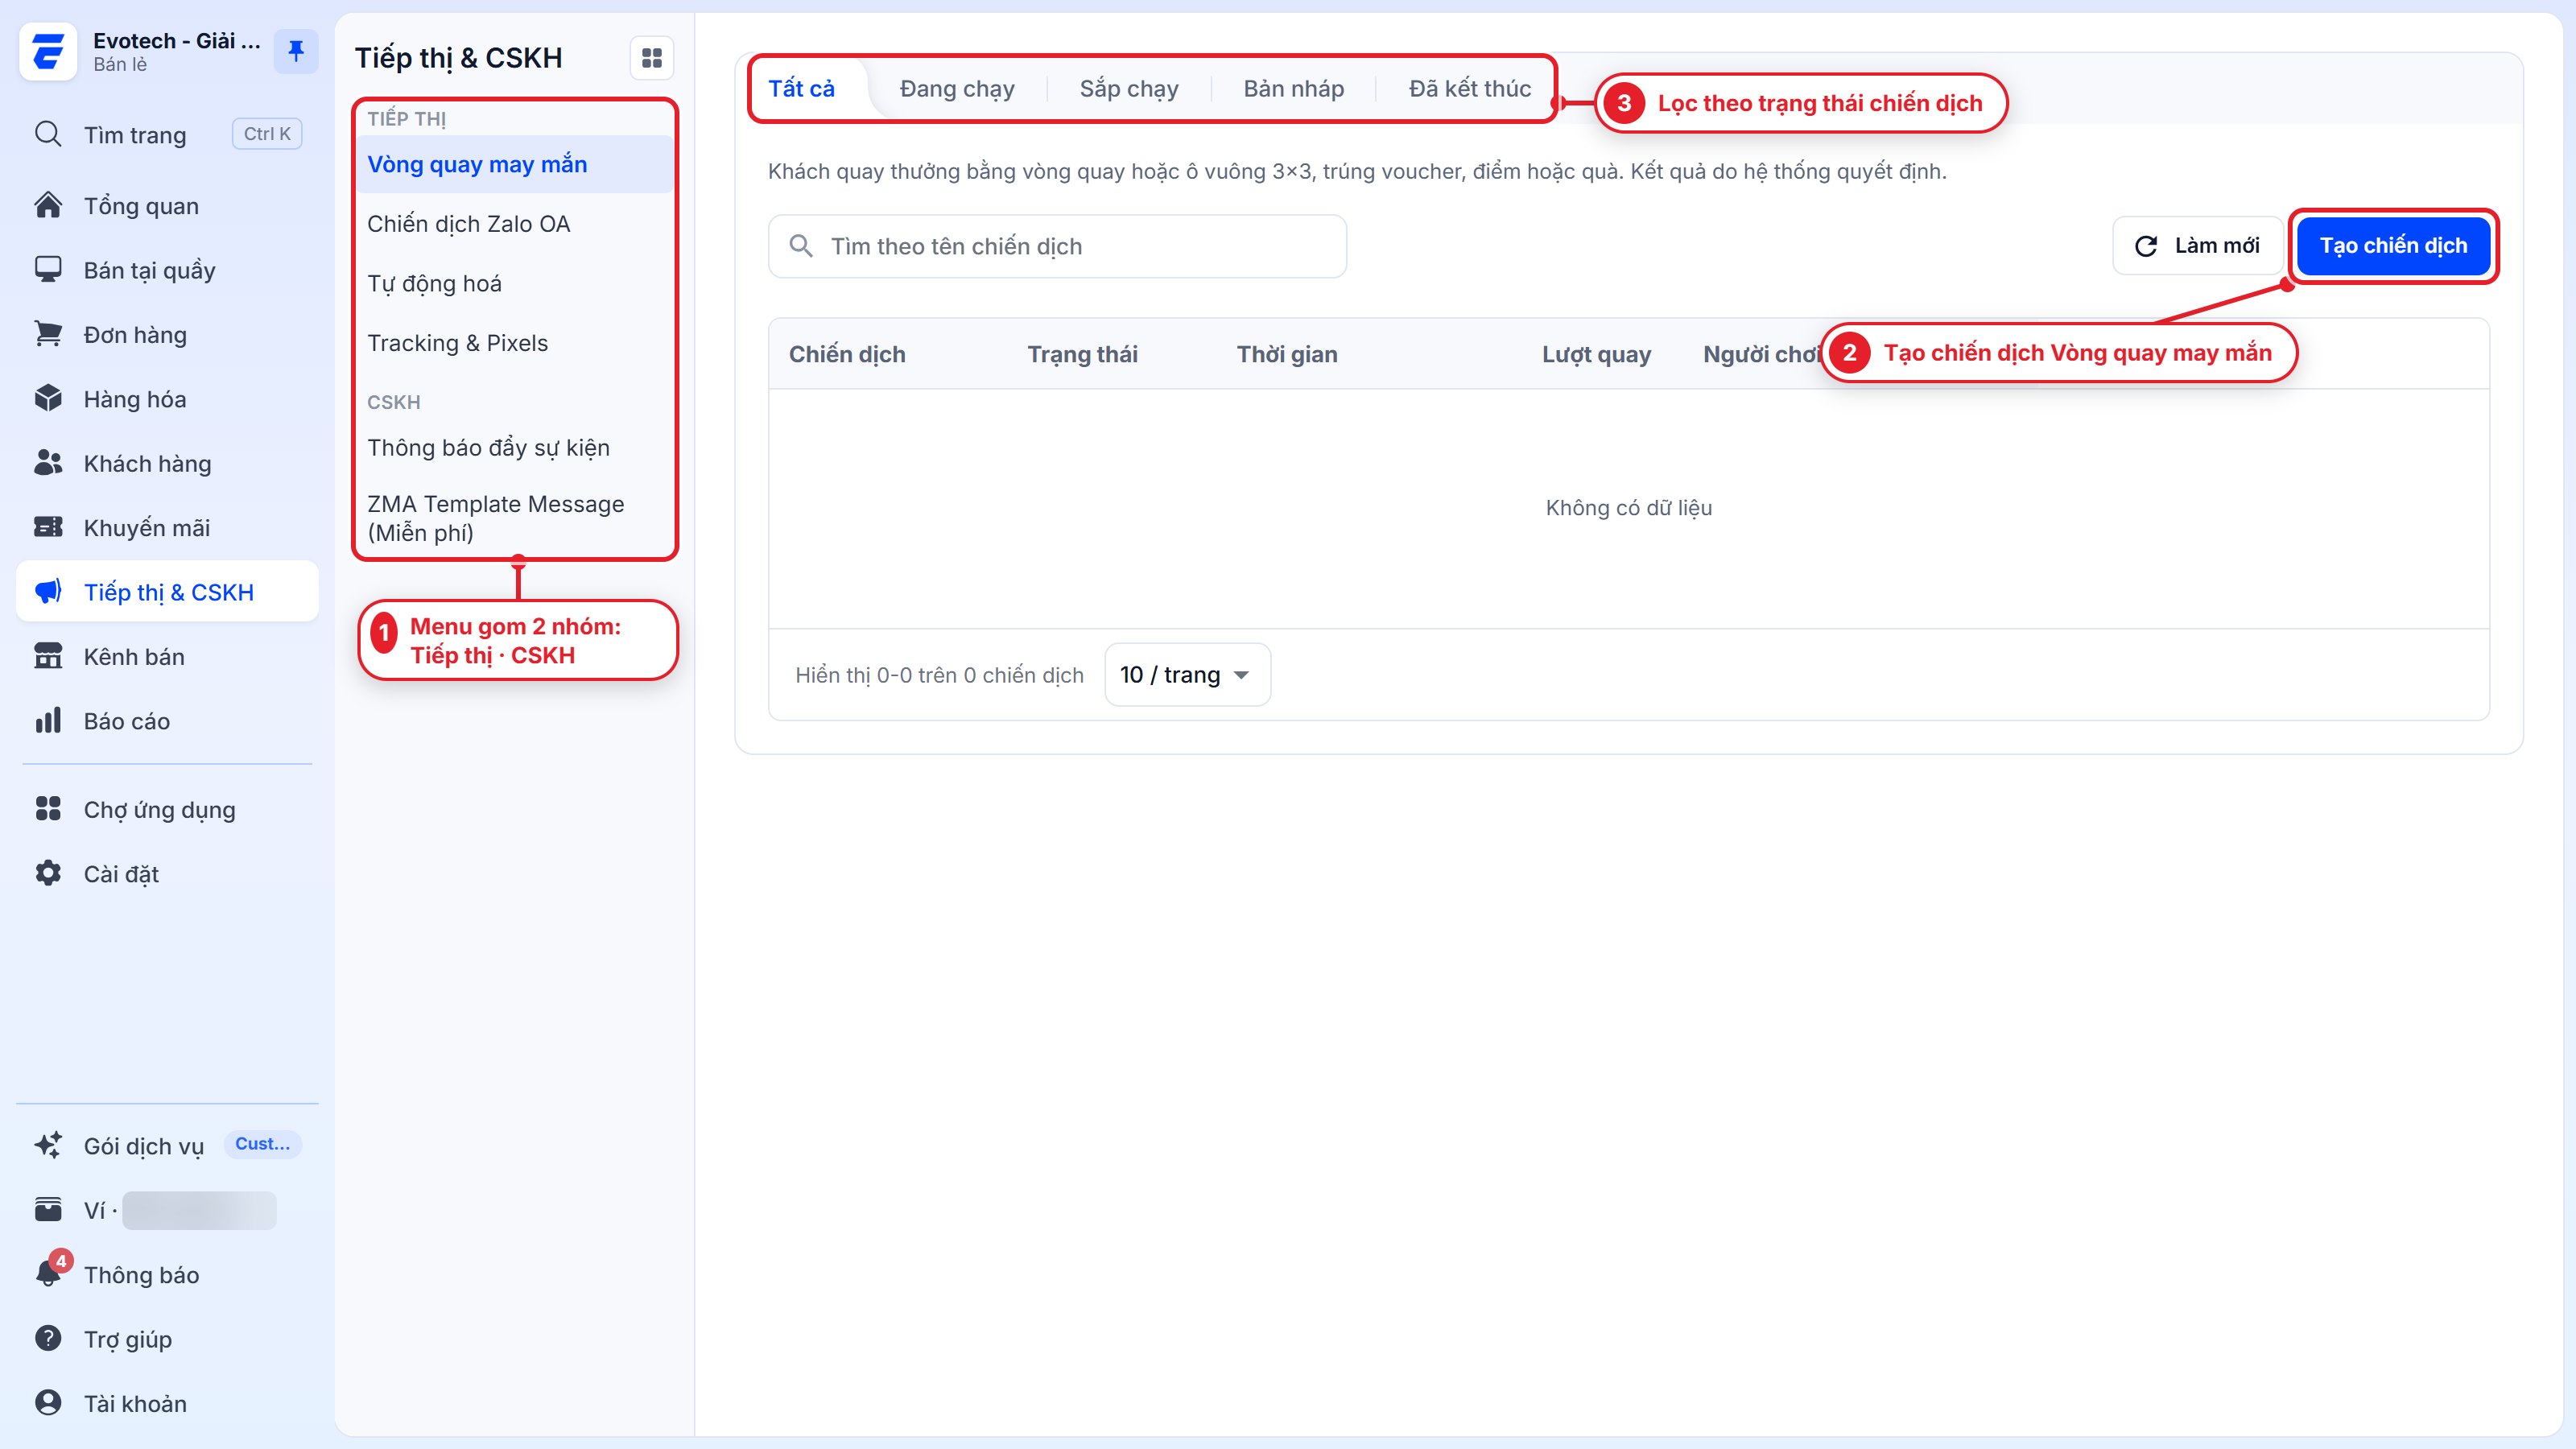Open Tổng quan home icon
The width and height of the screenshot is (2576, 1449).
click(48, 205)
